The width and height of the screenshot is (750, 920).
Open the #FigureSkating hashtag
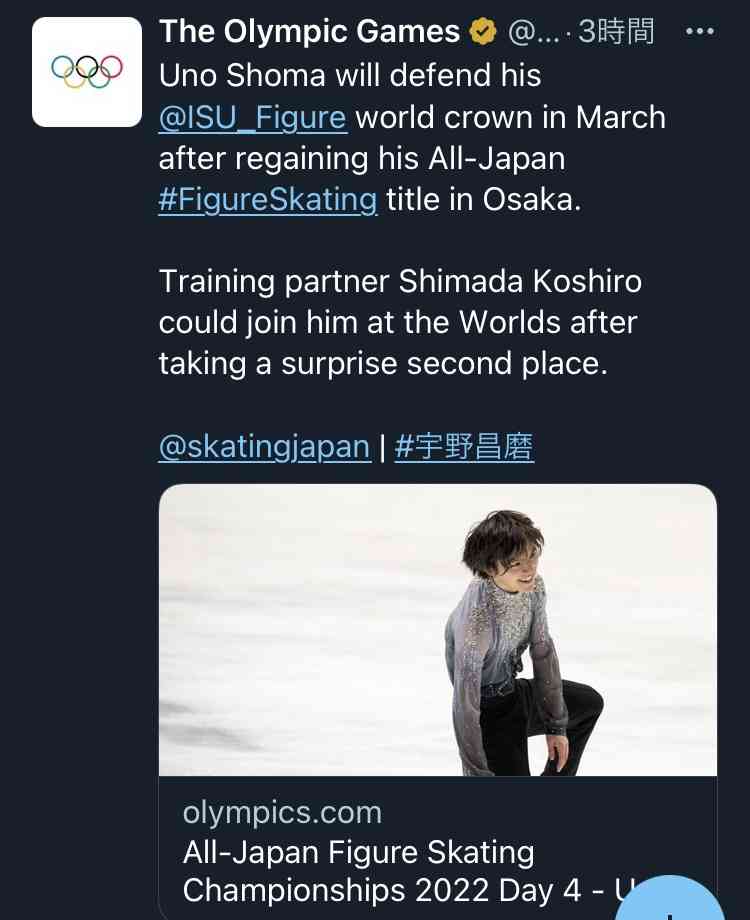click(268, 199)
